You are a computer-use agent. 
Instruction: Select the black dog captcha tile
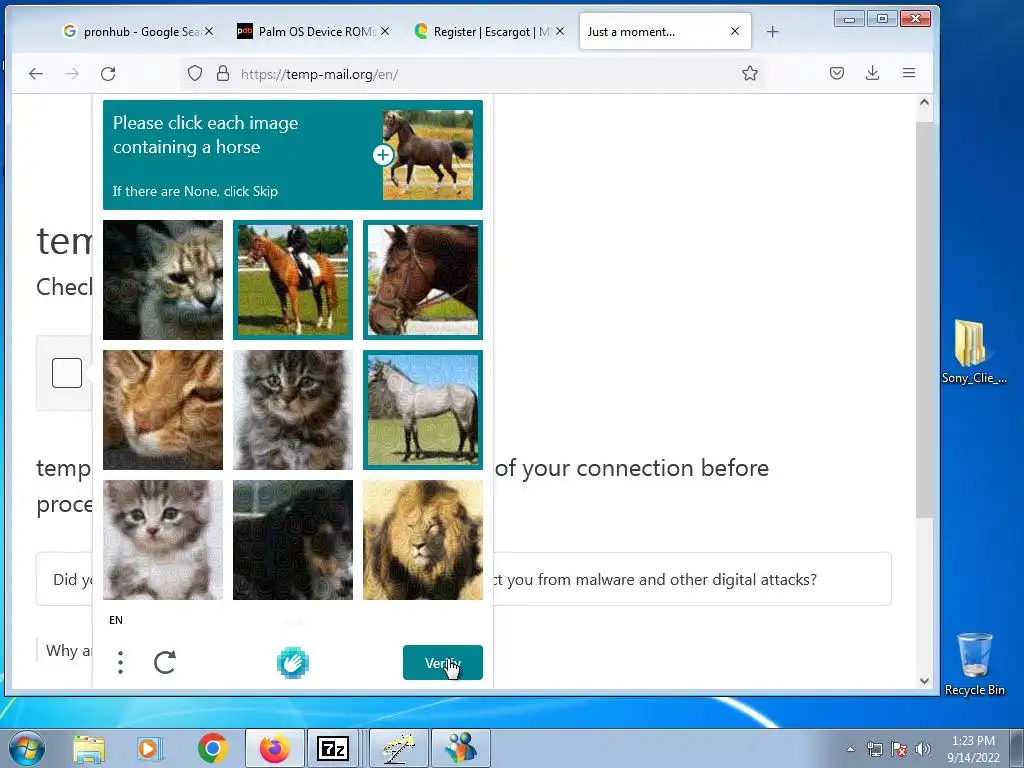293,539
